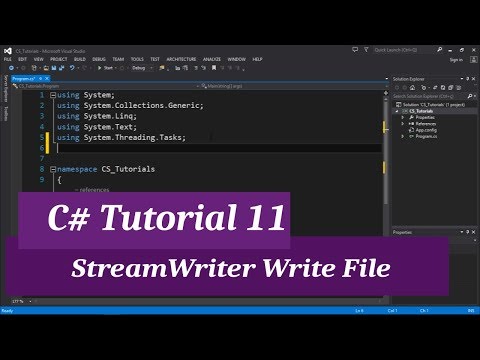
Task: Open the EDIT menu
Action: [22, 59]
